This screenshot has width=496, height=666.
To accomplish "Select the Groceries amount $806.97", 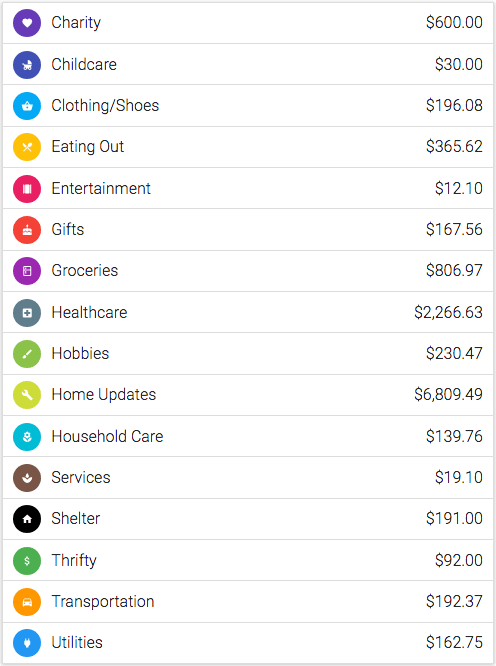I will click(454, 270).
